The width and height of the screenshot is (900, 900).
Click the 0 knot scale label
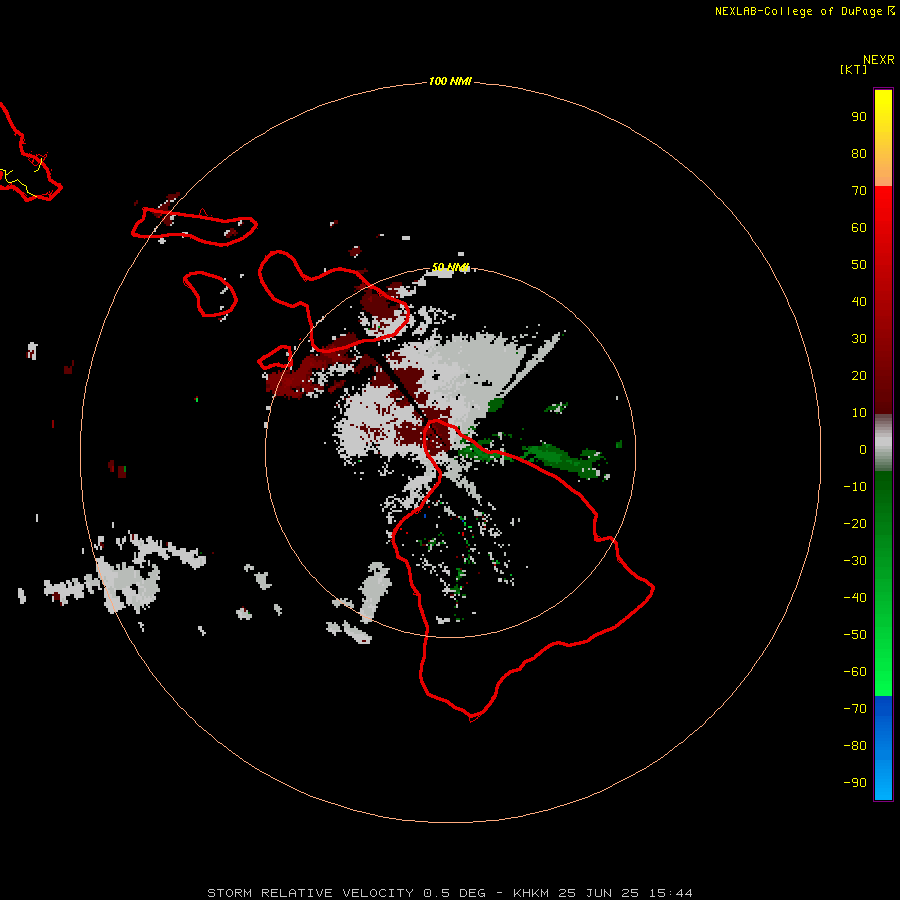click(863, 450)
